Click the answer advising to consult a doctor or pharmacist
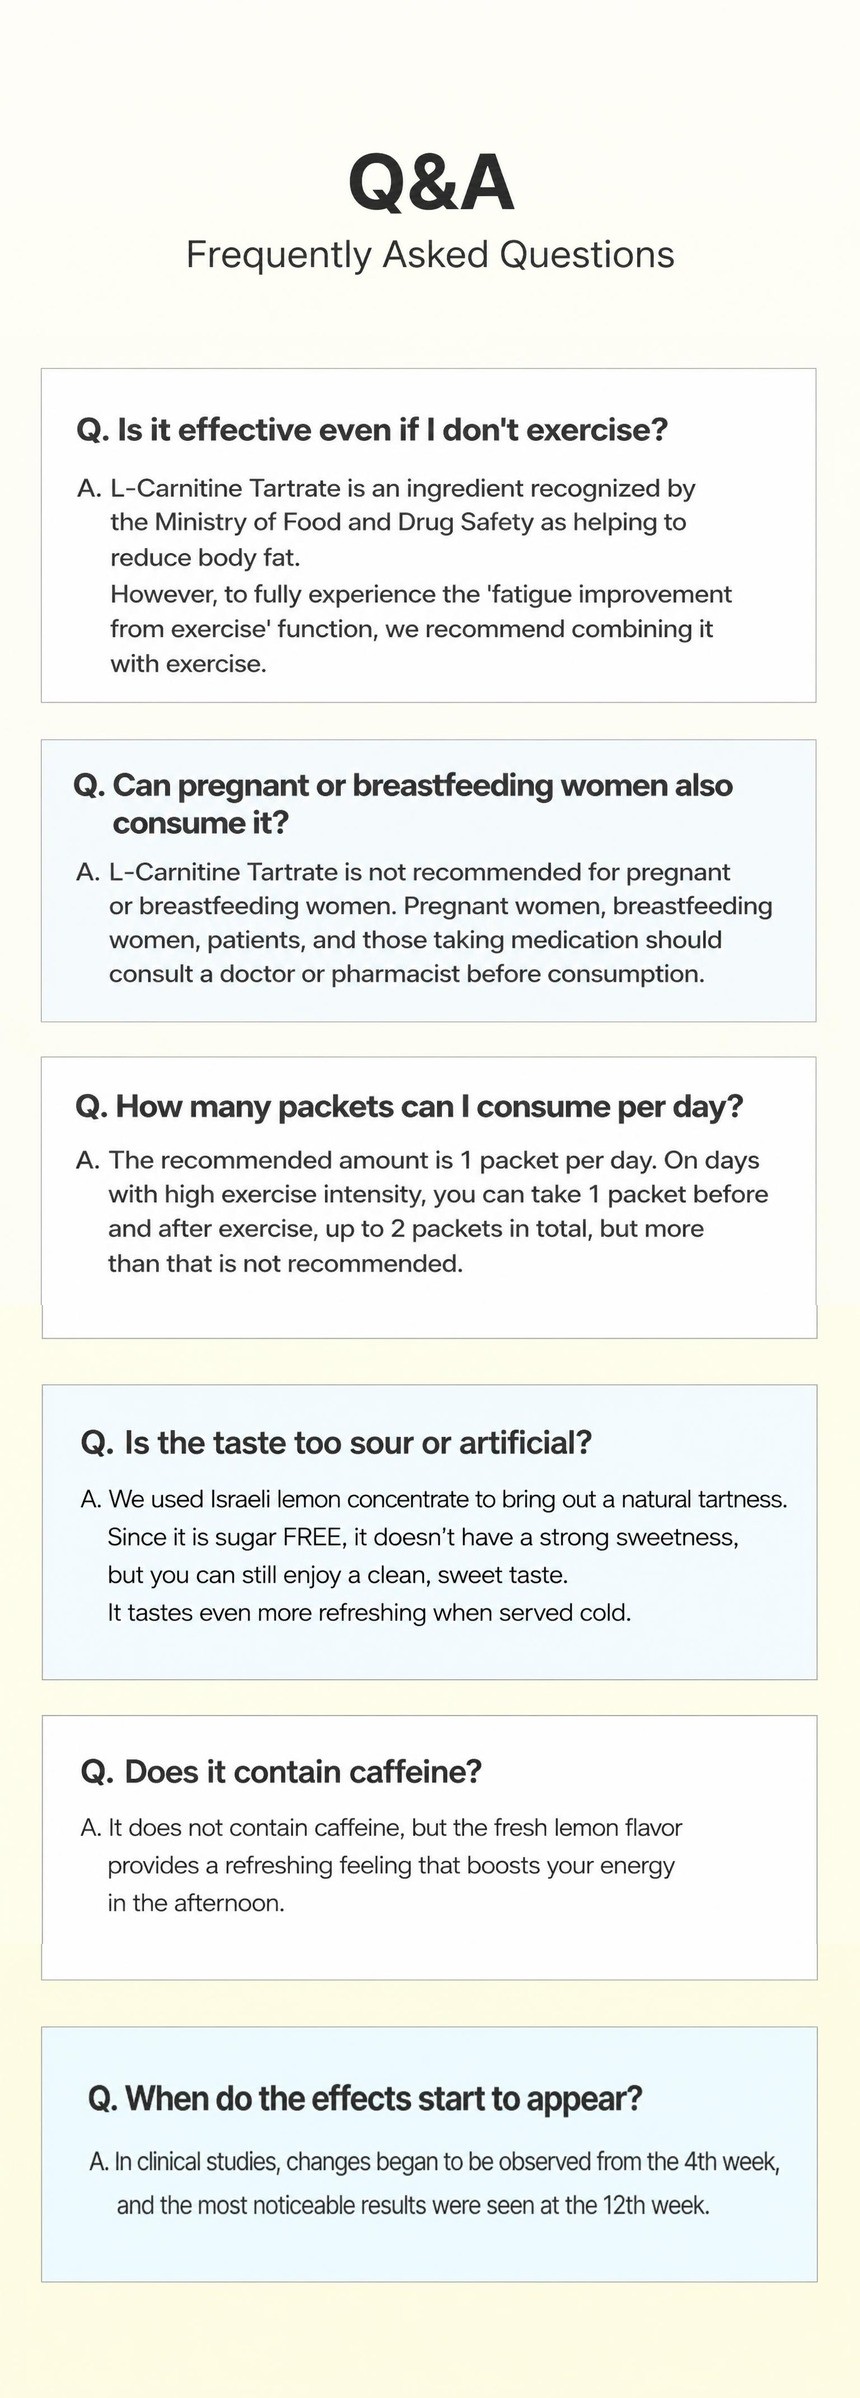The image size is (860, 2398). click(x=425, y=922)
